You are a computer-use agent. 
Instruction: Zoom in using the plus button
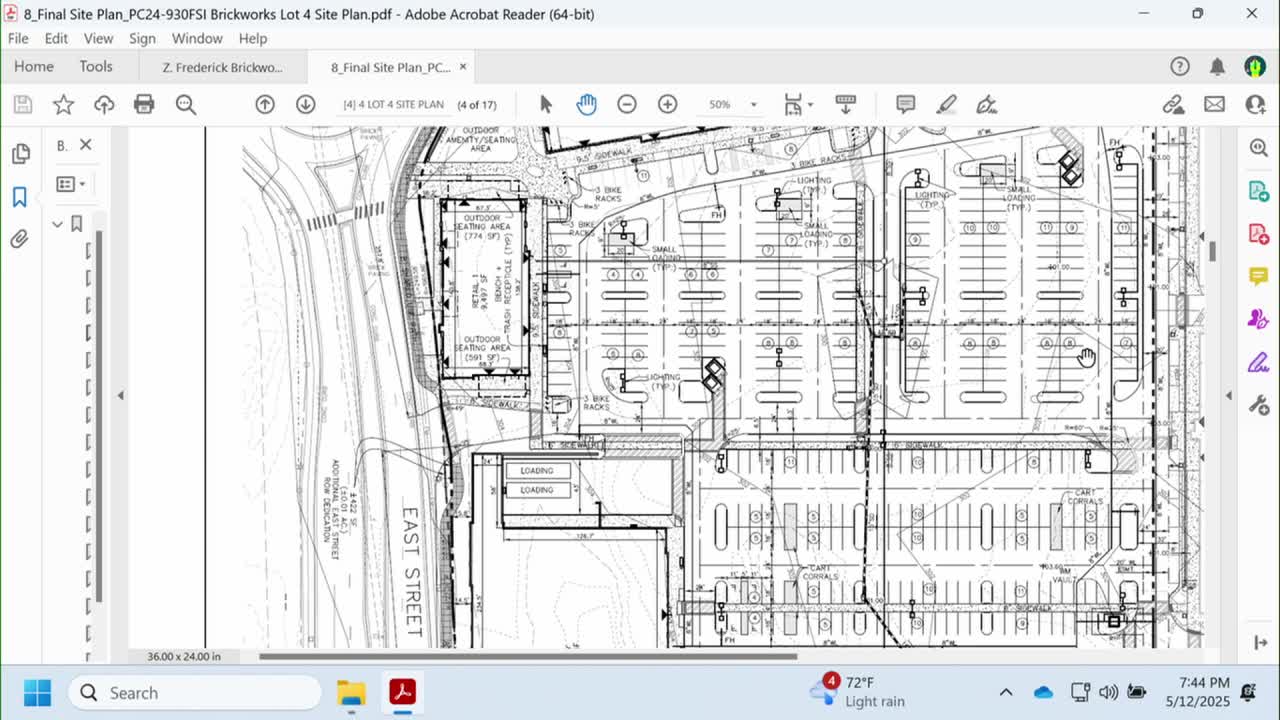coord(667,104)
